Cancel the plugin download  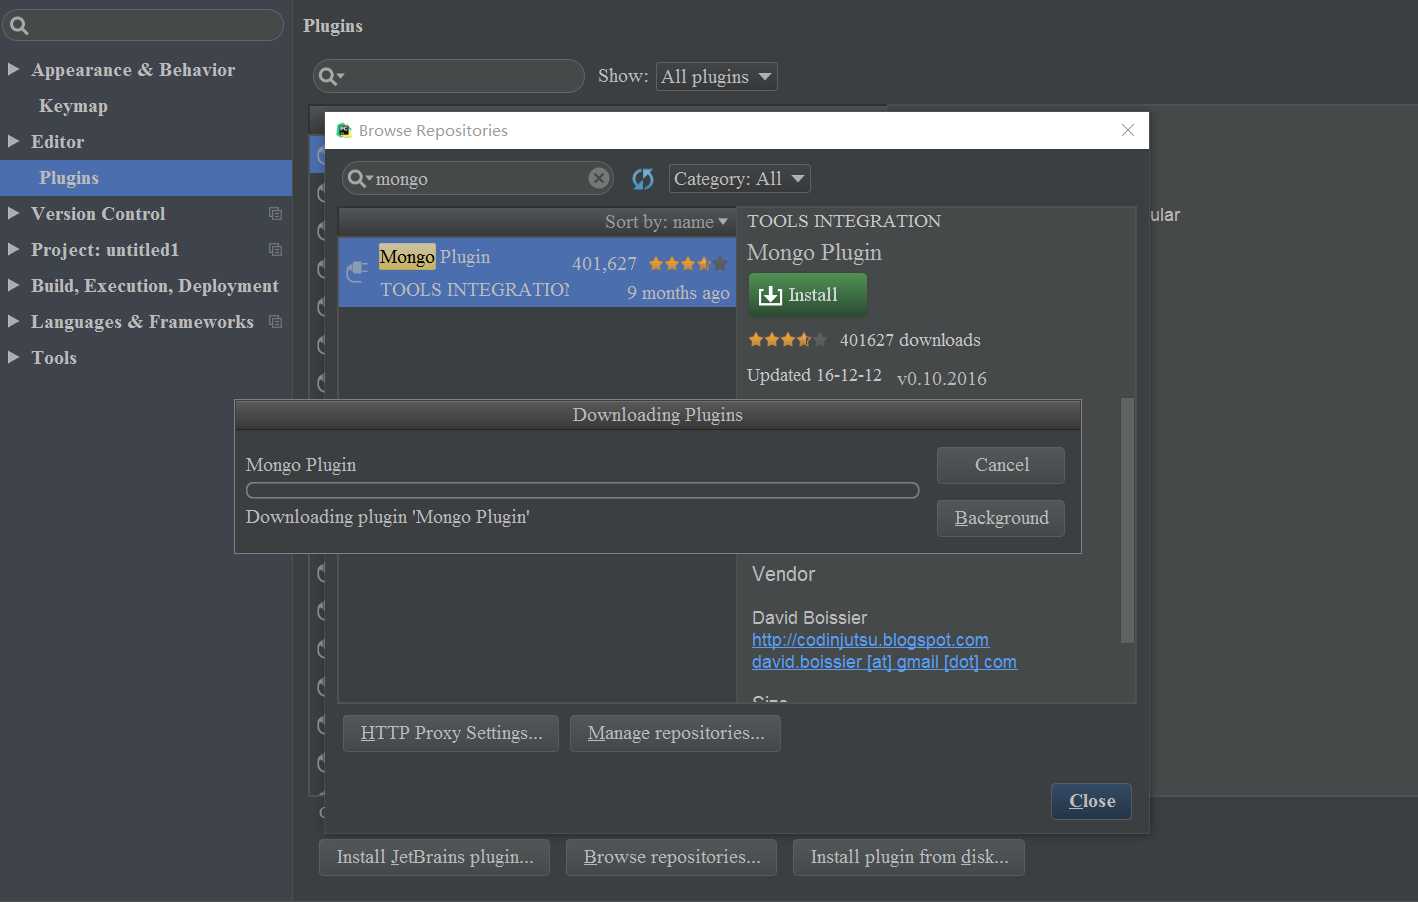[1001, 465]
